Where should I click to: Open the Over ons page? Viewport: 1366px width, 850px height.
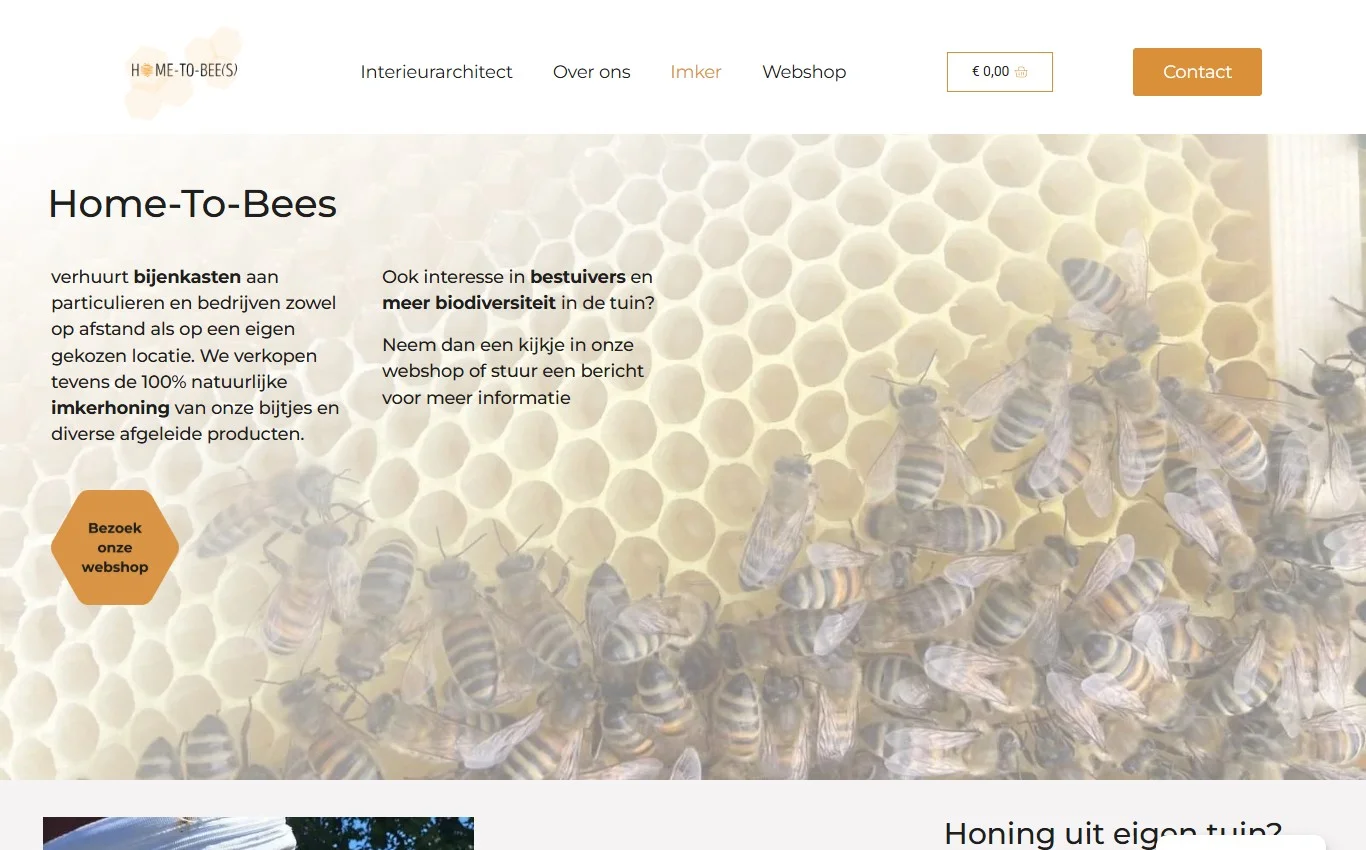pos(591,71)
